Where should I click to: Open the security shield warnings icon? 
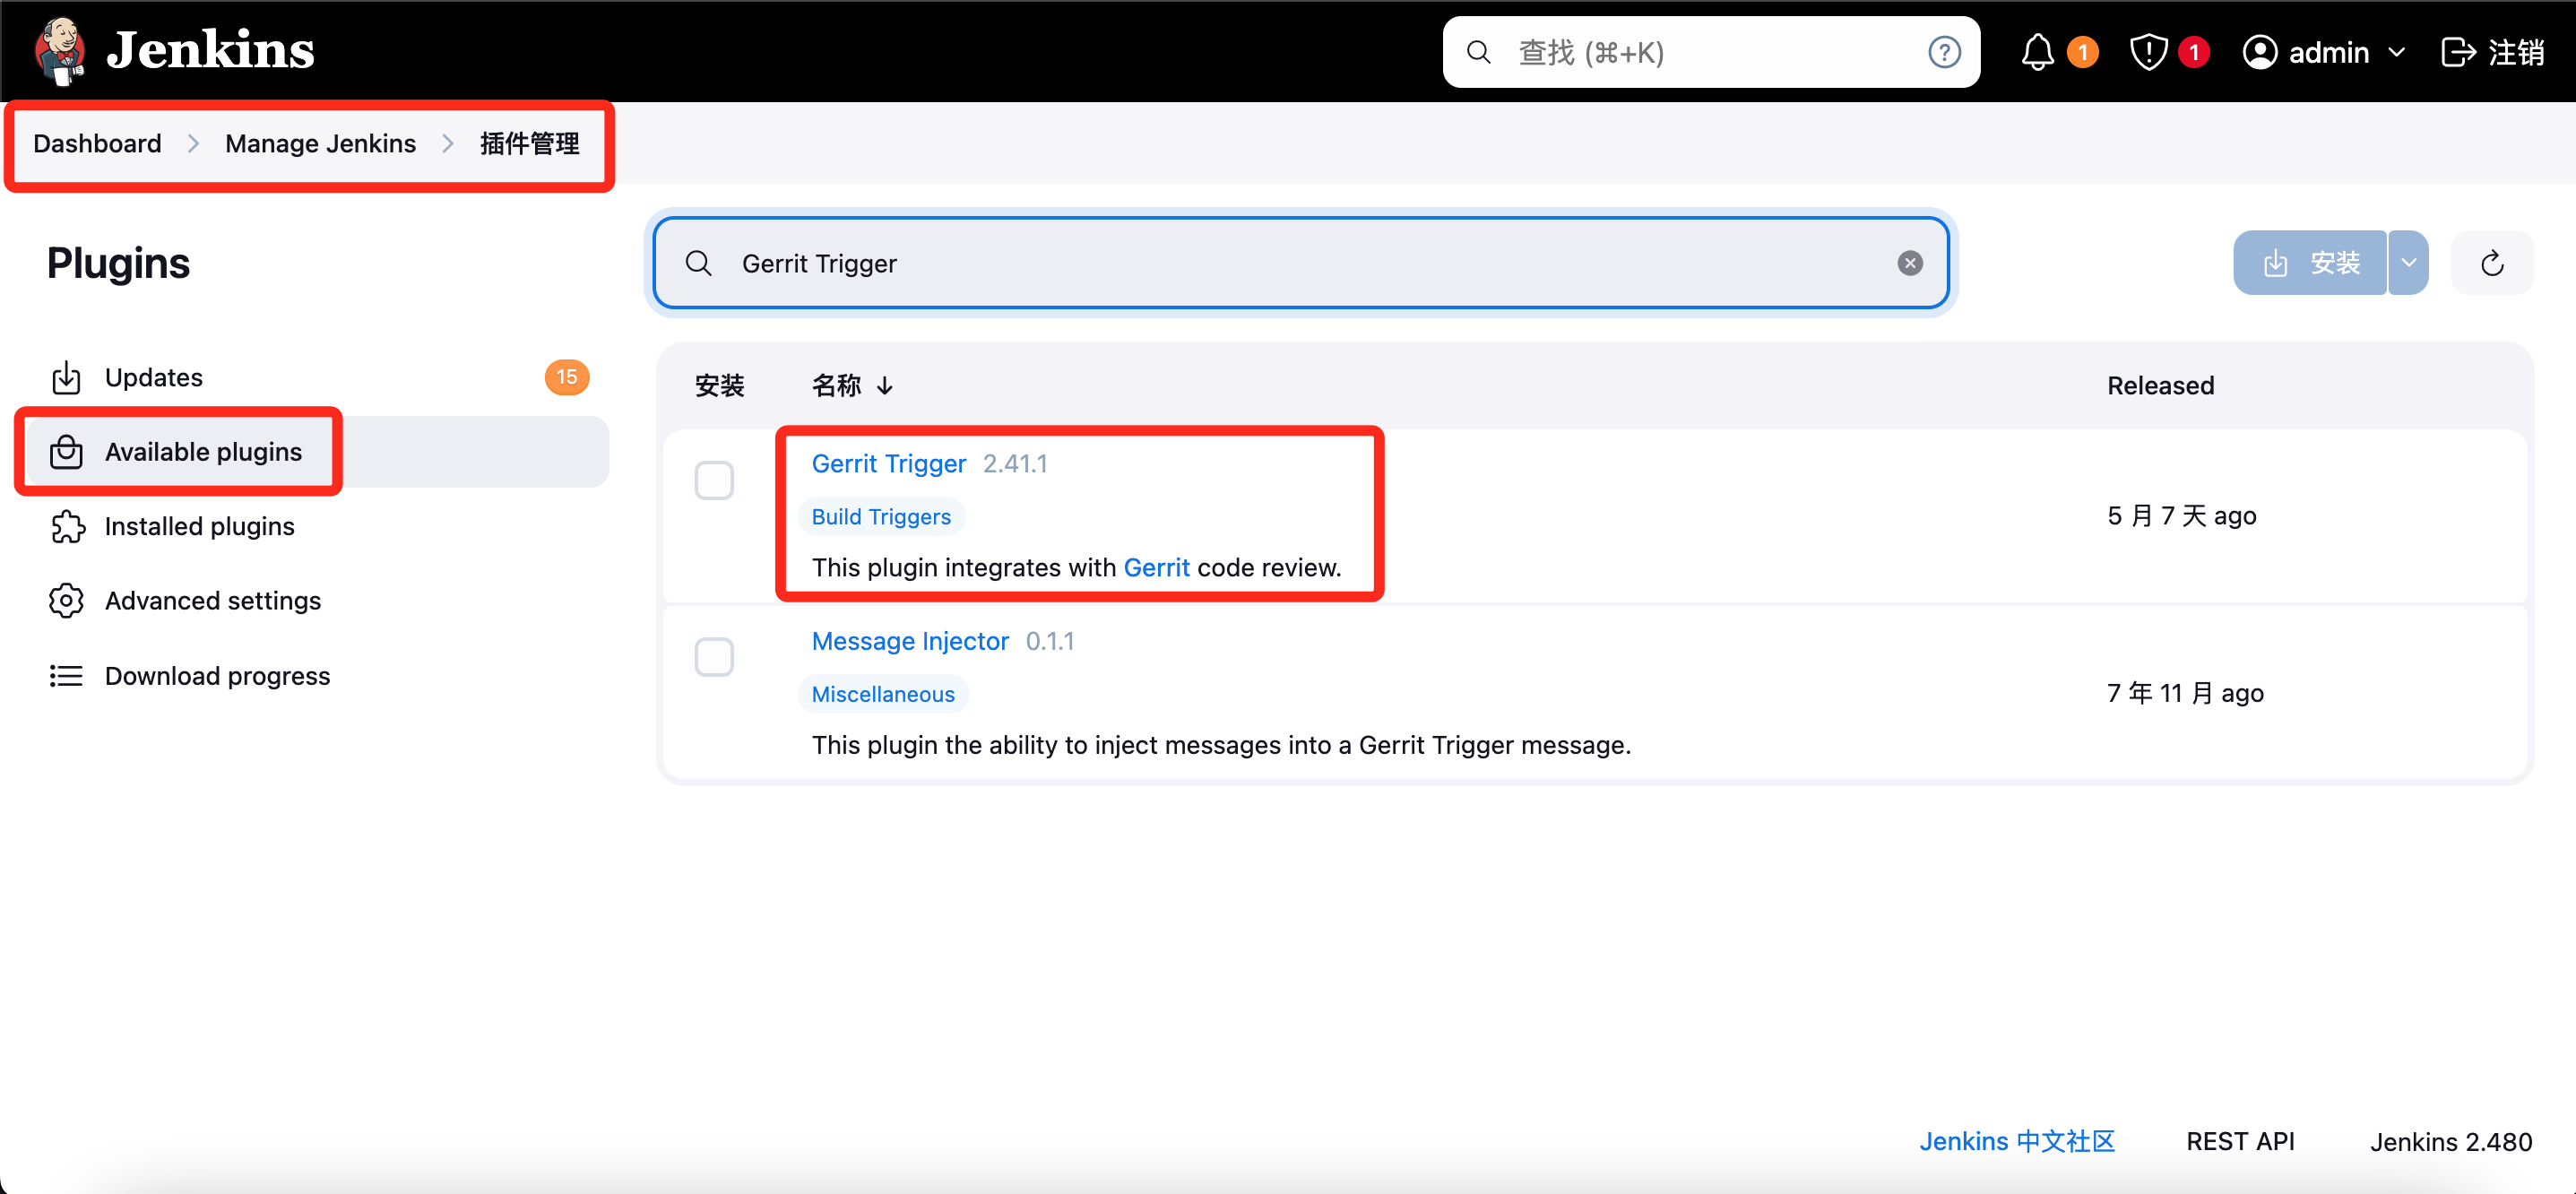point(2148,52)
